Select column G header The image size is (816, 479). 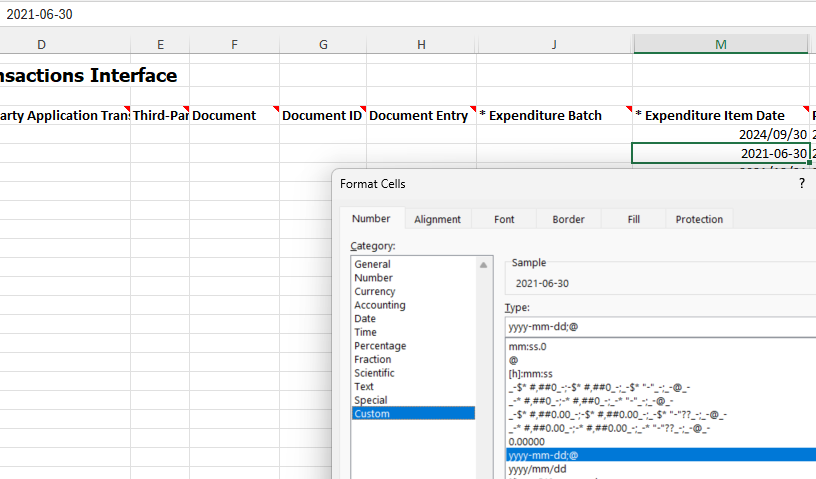[x=323, y=44]
